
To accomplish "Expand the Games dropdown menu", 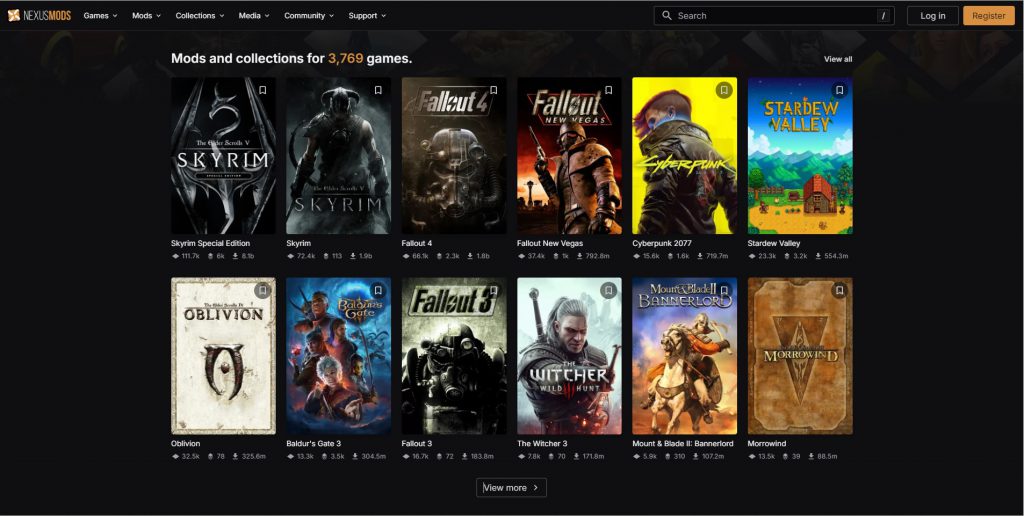I will [x=100, y=16].
